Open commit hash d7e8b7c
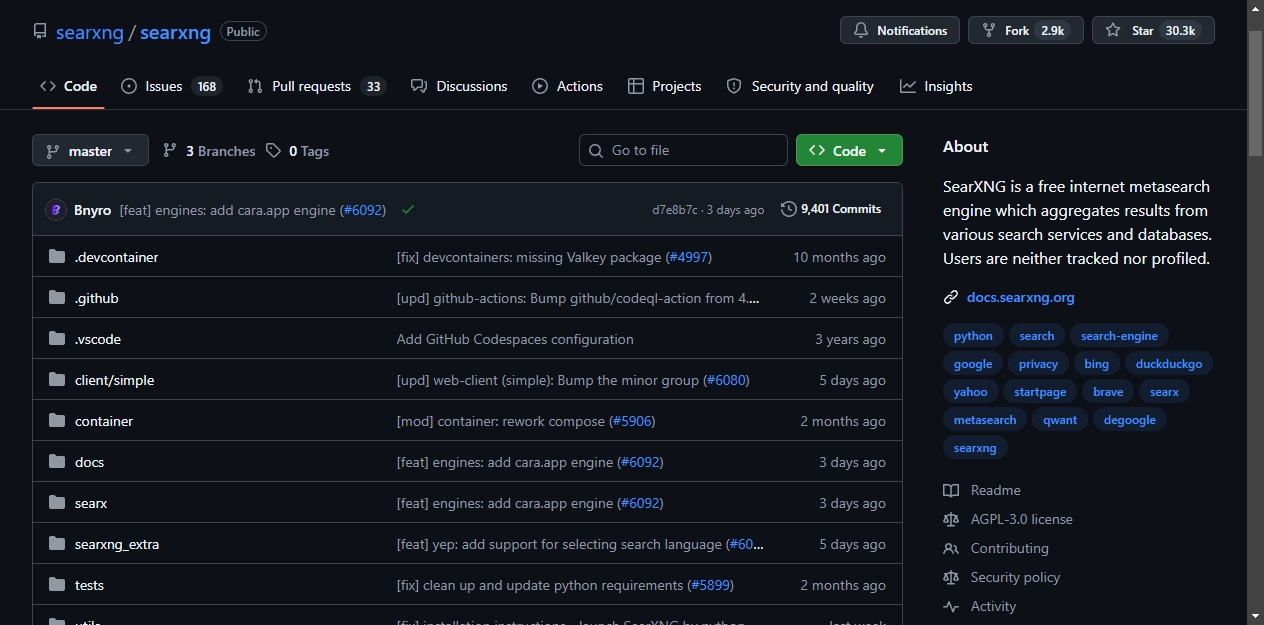 [x=675, y=210]
